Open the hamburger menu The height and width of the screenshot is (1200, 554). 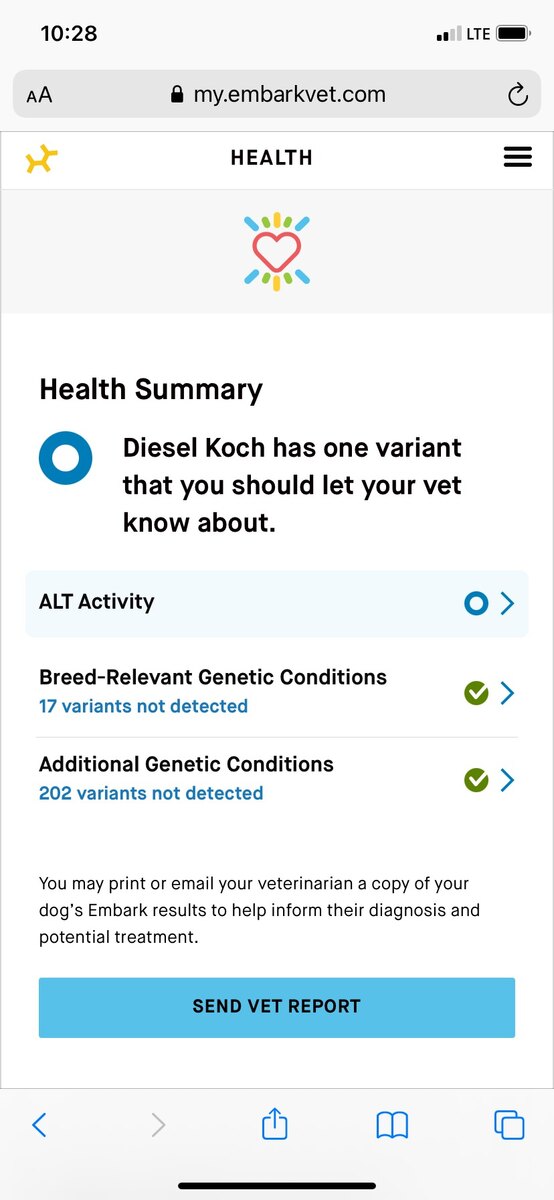coord(517,157)
